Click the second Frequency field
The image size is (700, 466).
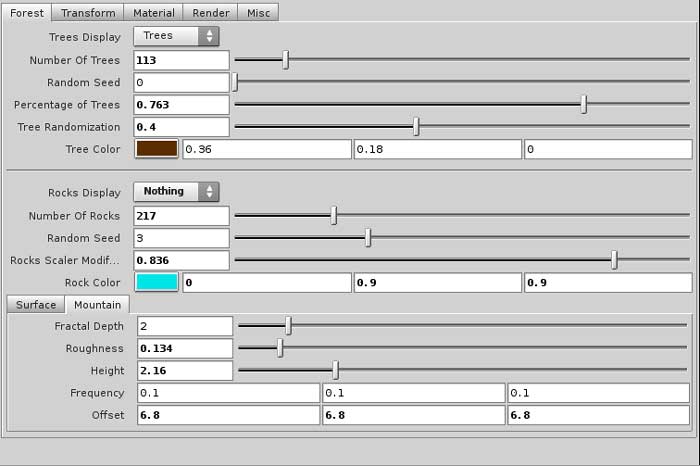pyautogui.click(x=414, y=393)
